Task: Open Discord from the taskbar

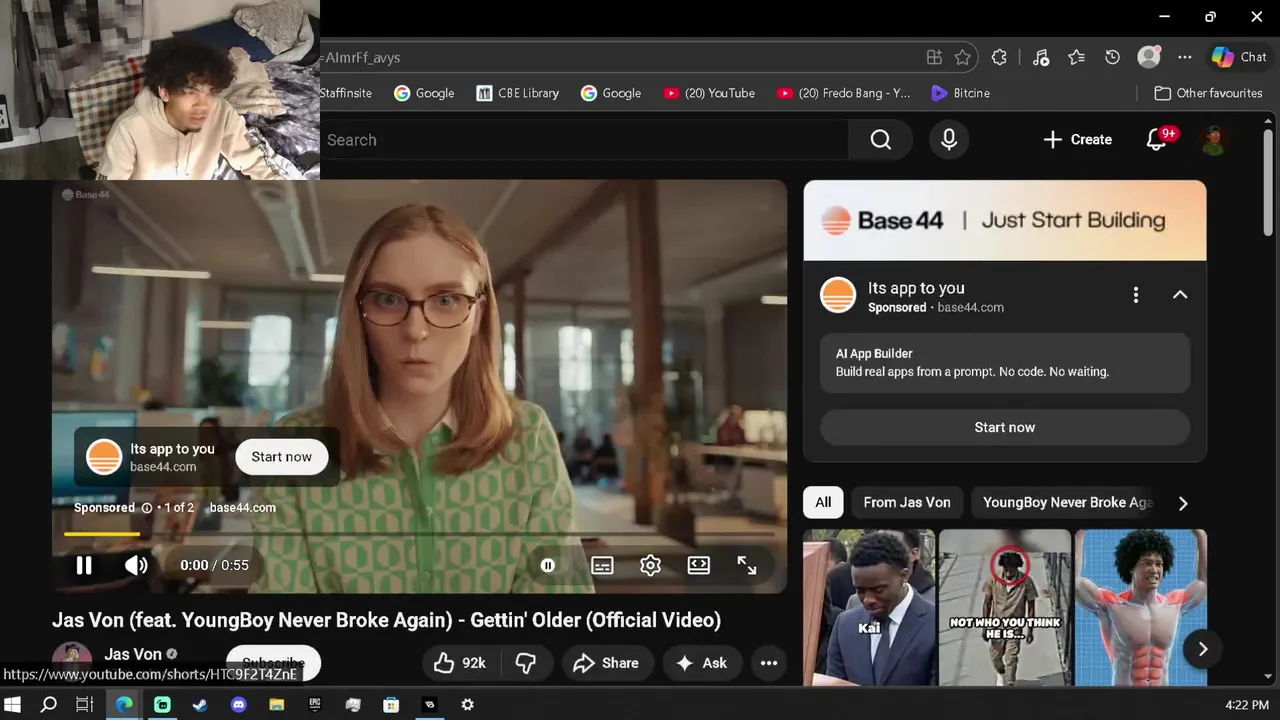Action: [238, 705]
